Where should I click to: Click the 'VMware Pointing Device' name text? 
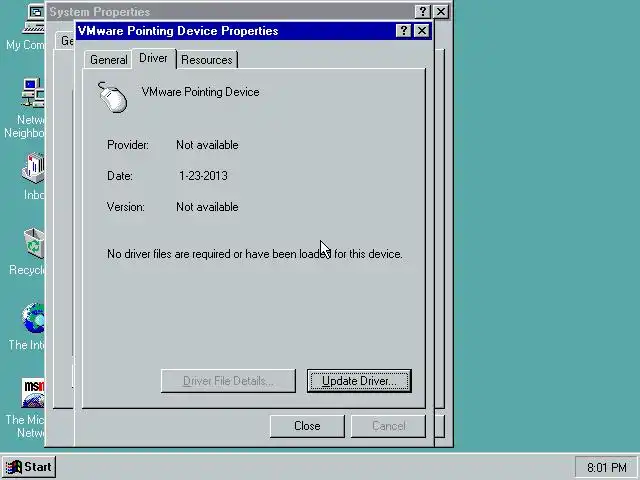[x=200, y=92]
